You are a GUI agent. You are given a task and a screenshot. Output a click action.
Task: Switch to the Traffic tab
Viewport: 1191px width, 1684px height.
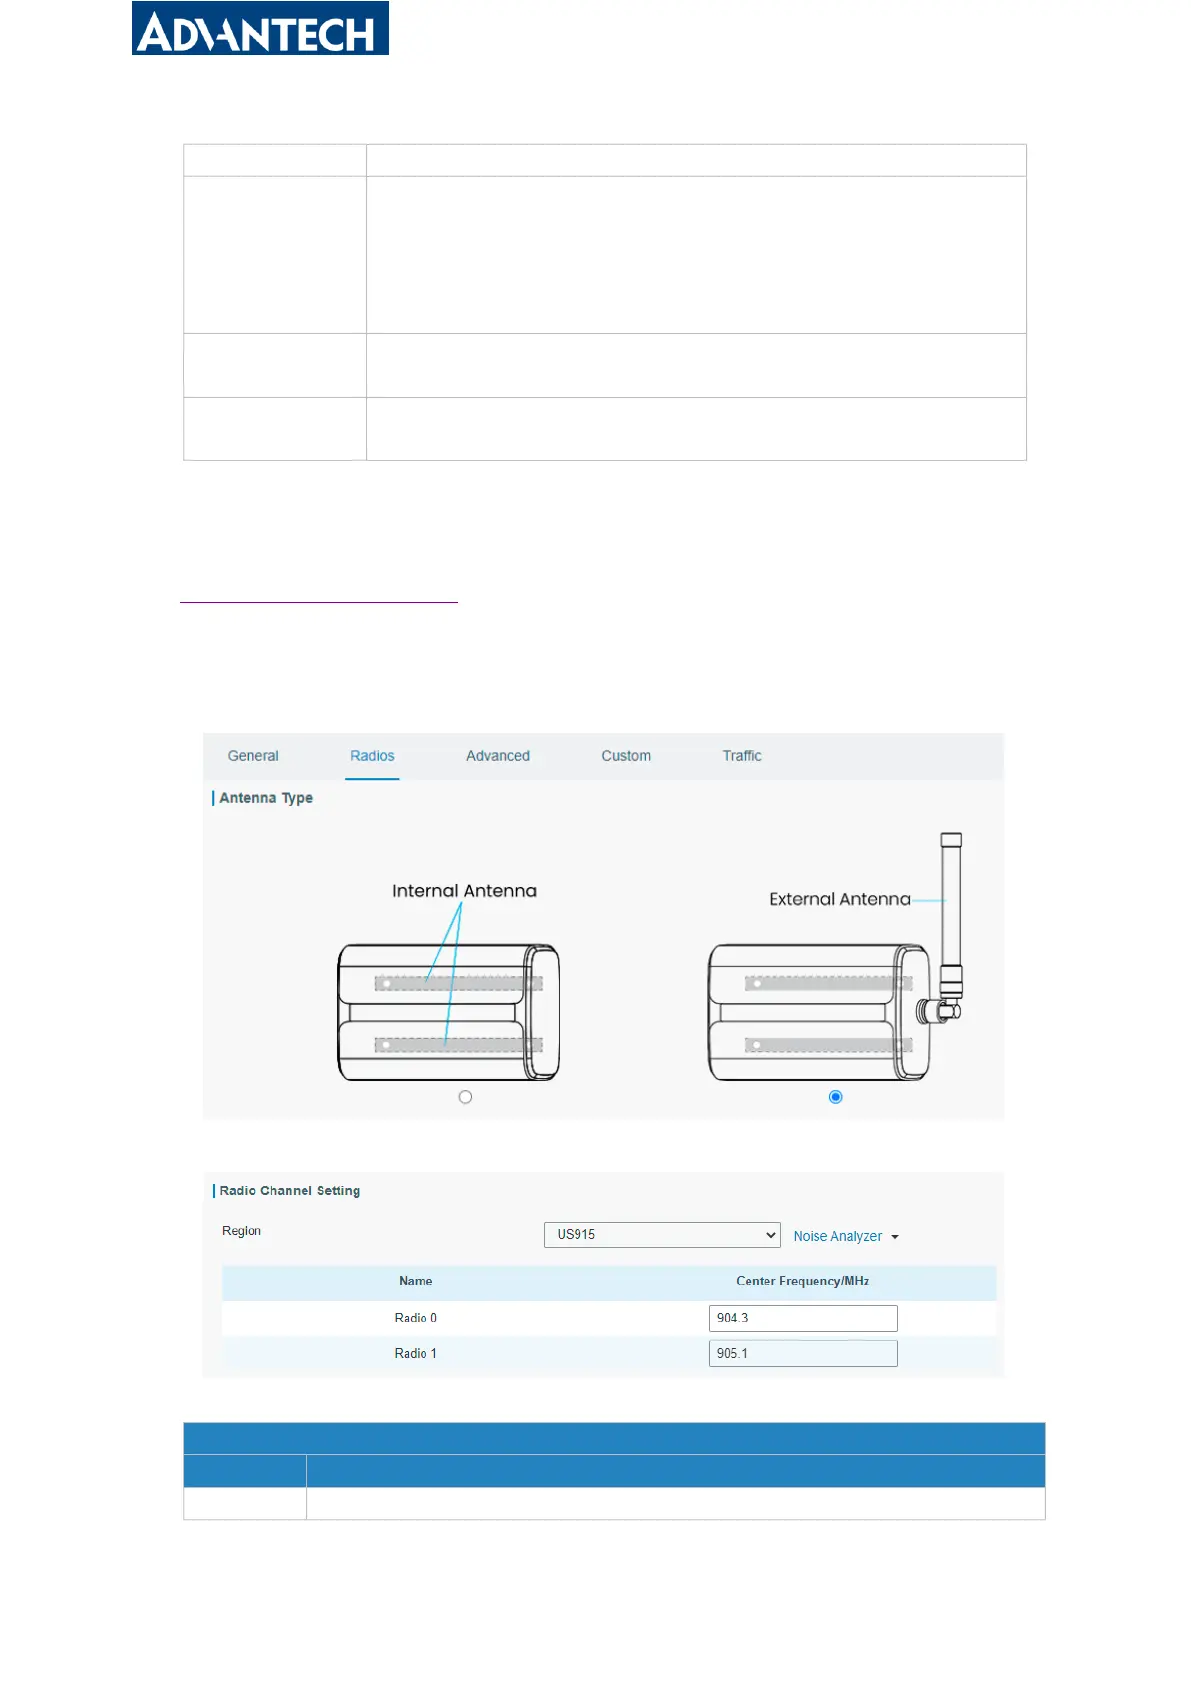coord(742,756)
